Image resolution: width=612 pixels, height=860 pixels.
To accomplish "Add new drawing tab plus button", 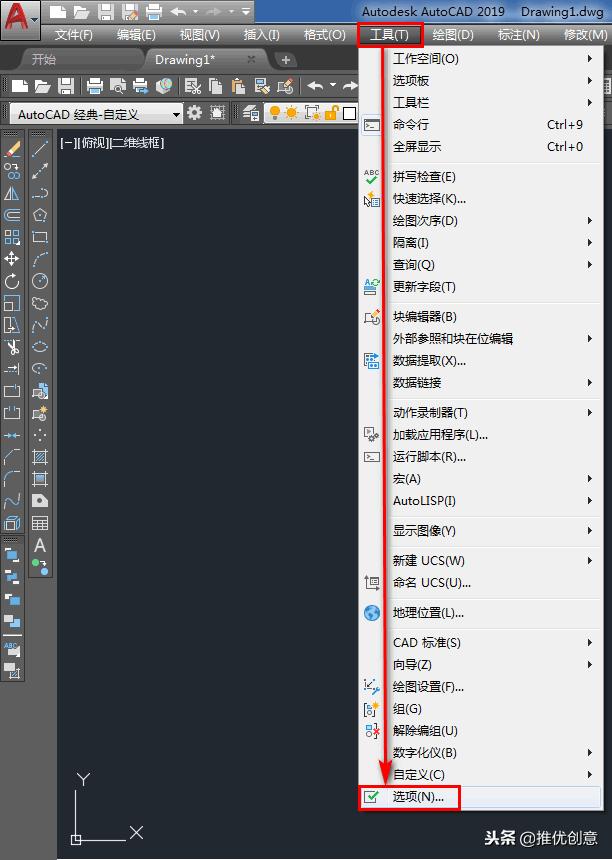I will (285, 60).
